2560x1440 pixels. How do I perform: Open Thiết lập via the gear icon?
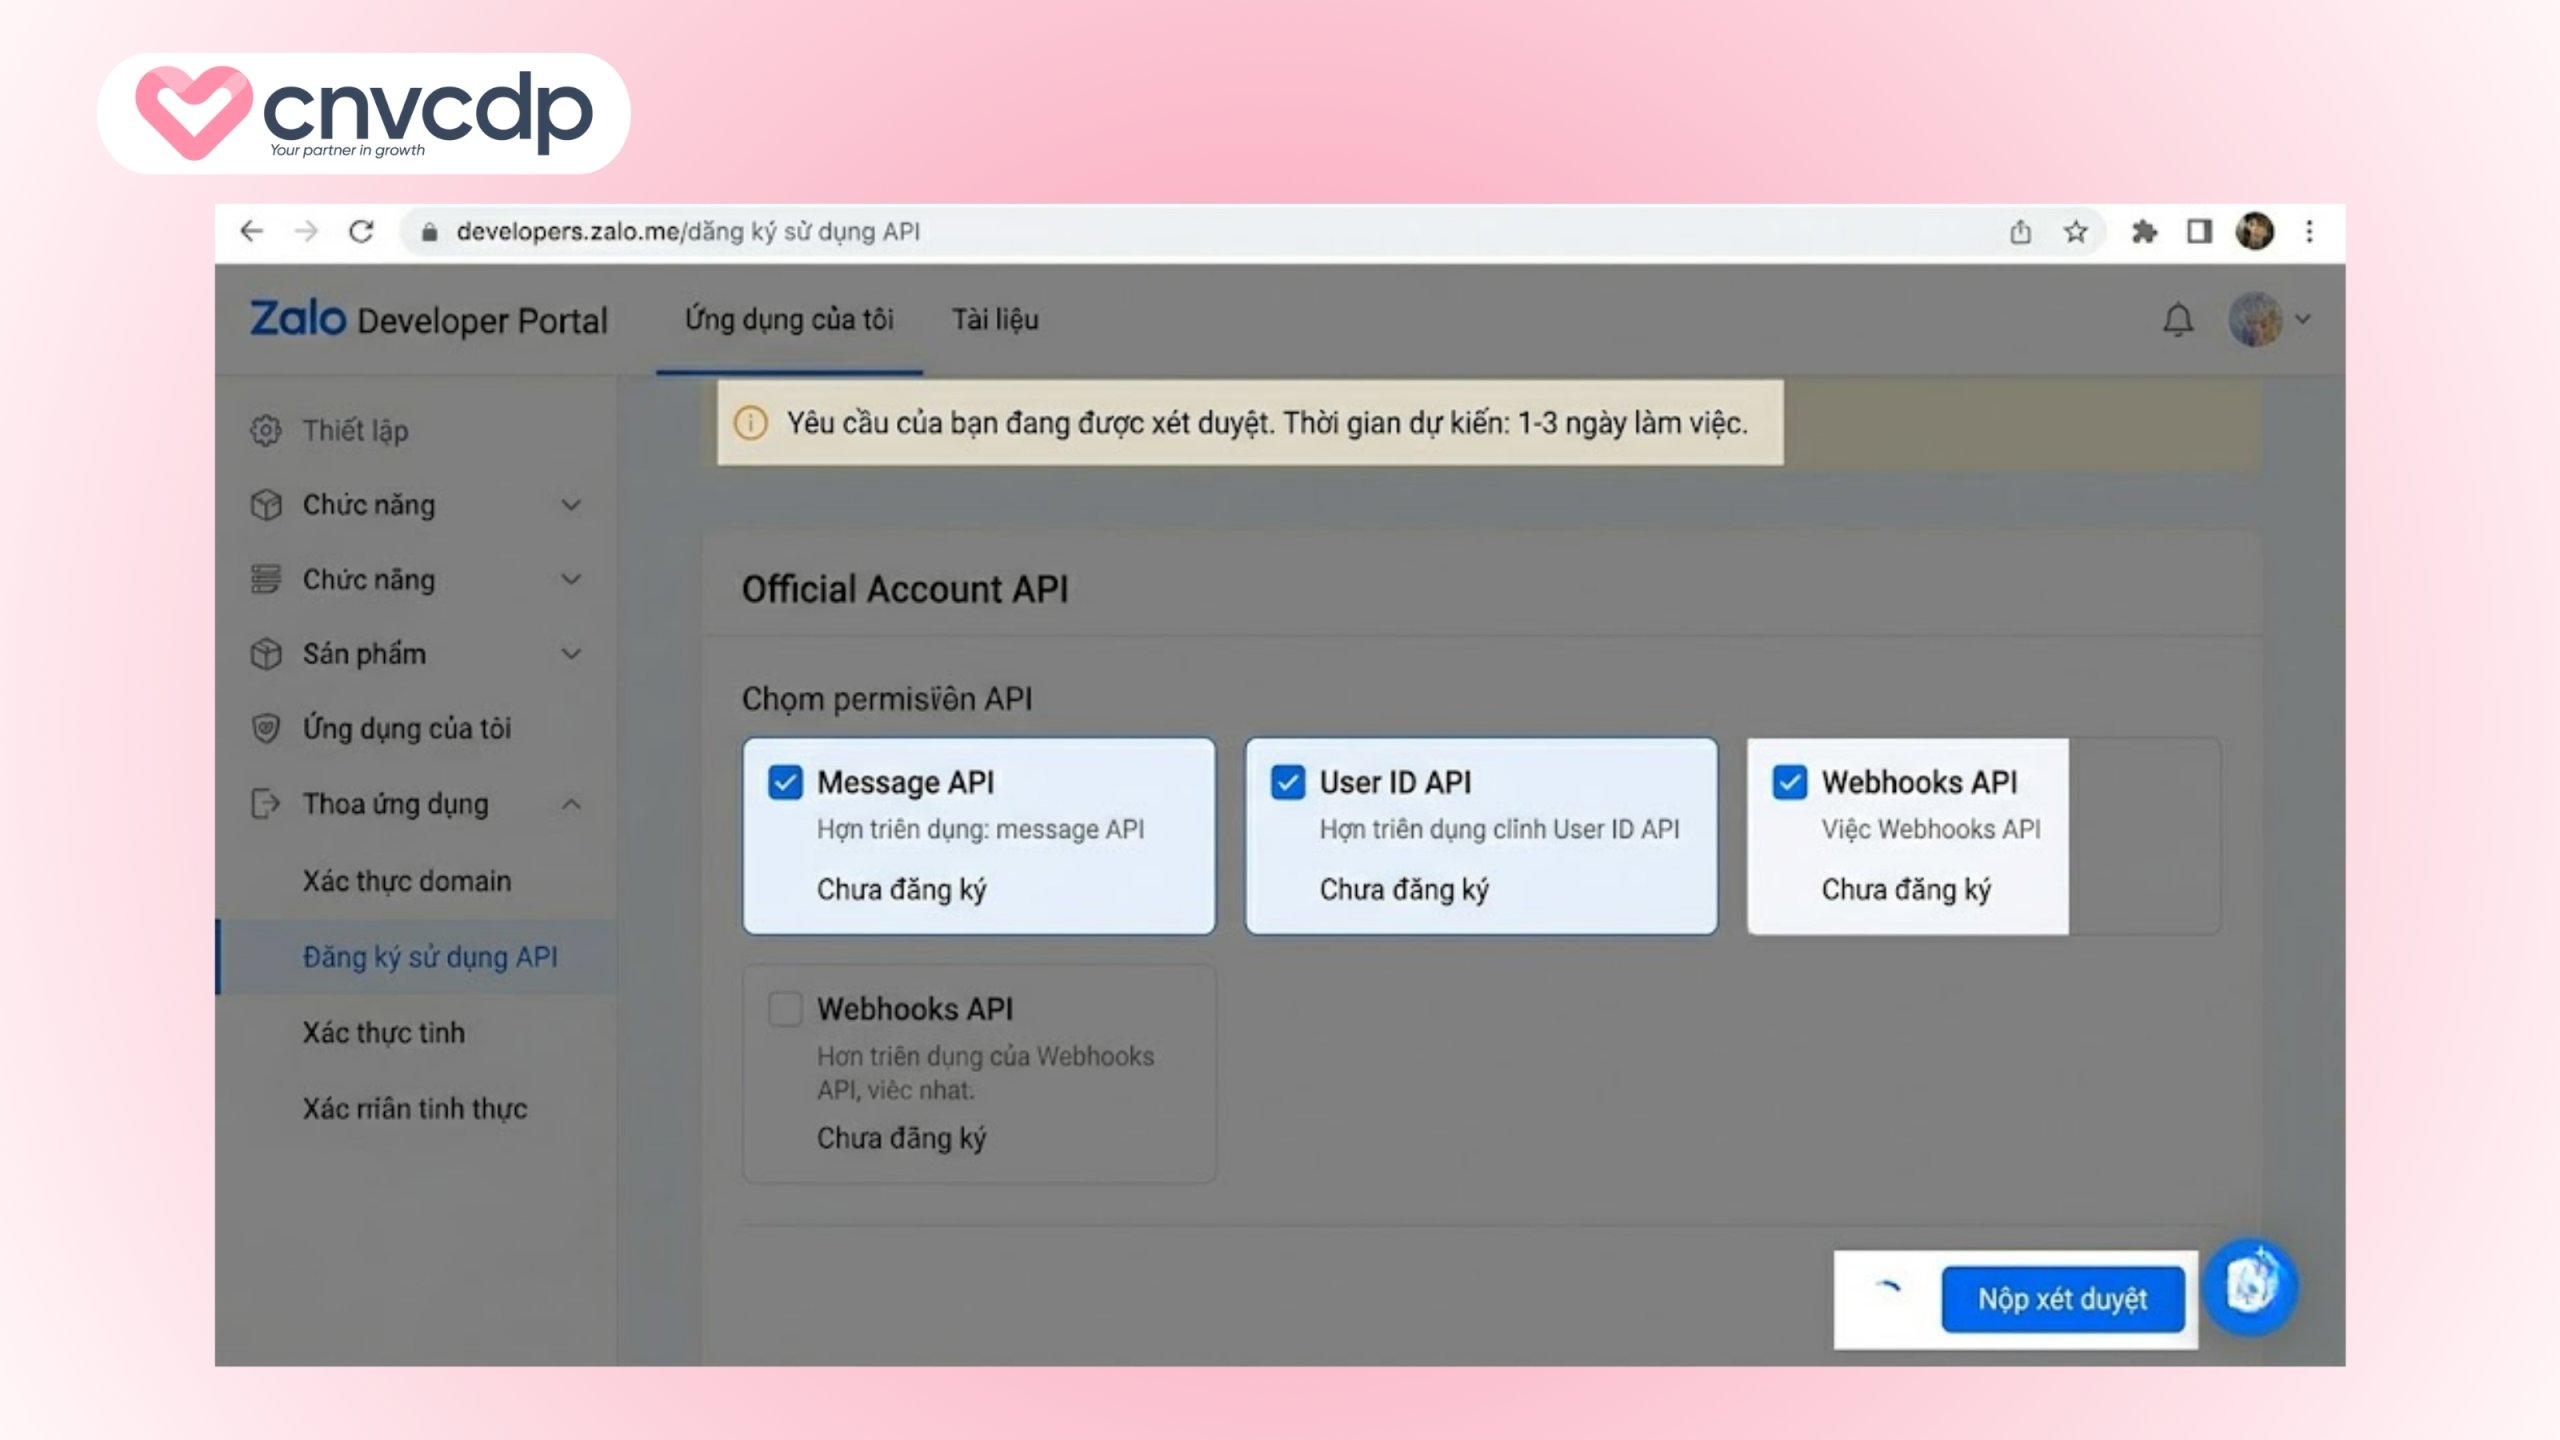pyautogui.click(x=267, y=431)
